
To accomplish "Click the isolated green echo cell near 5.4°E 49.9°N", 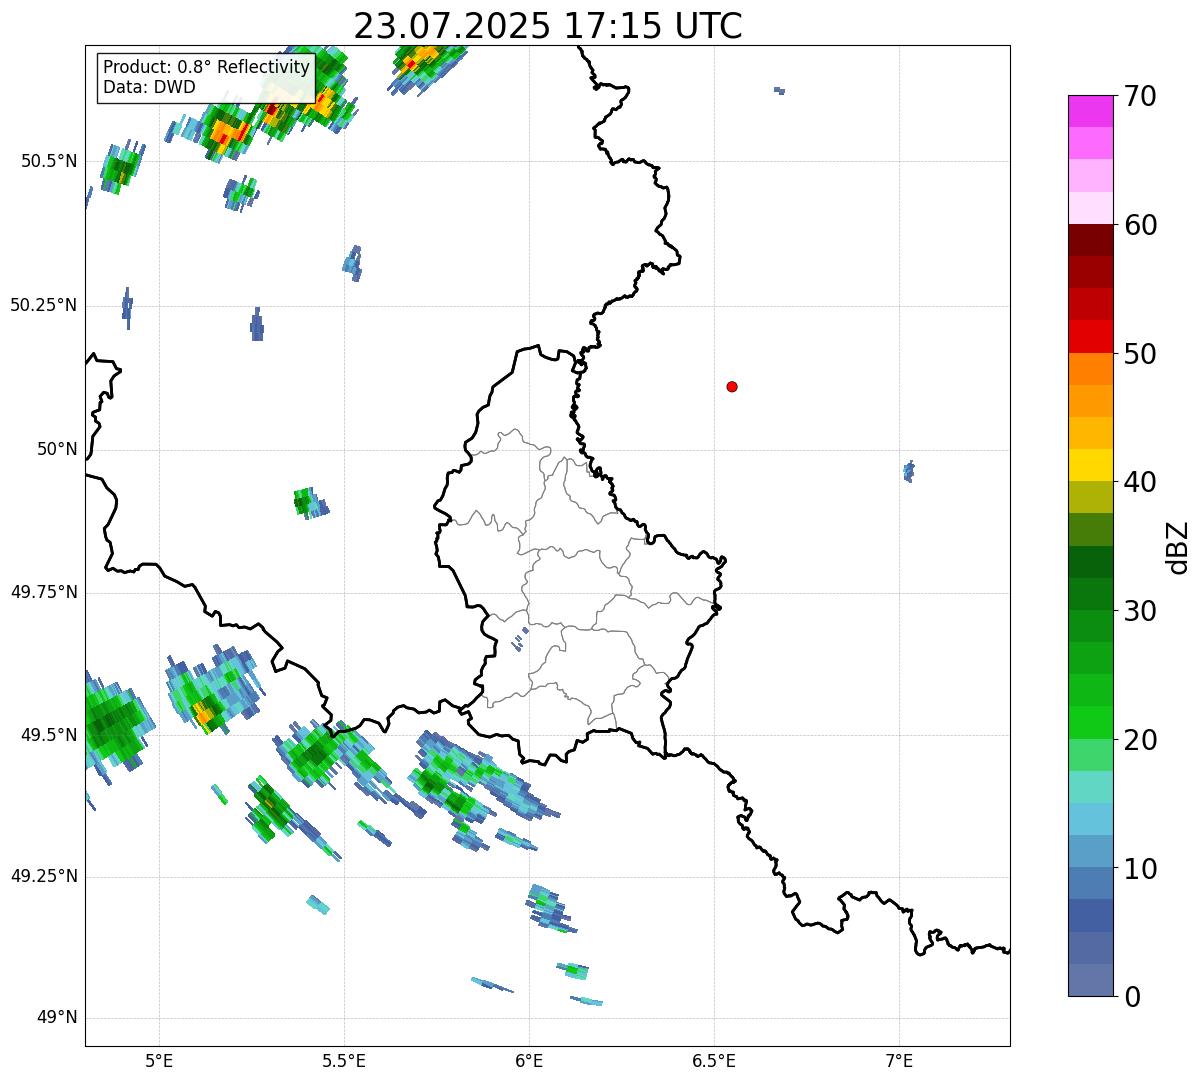I will [310, 502].
